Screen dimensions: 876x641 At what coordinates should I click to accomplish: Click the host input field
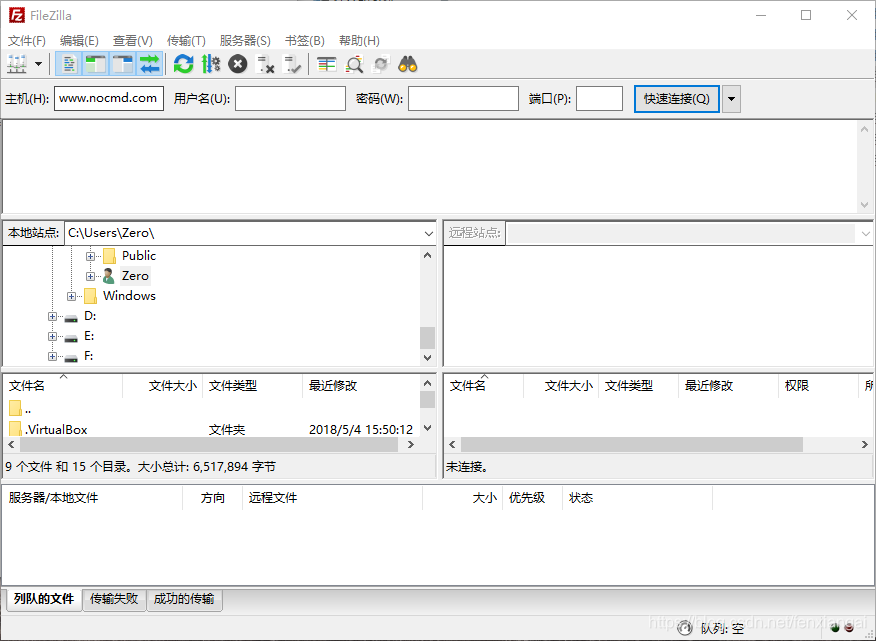[x=109, y=98]
